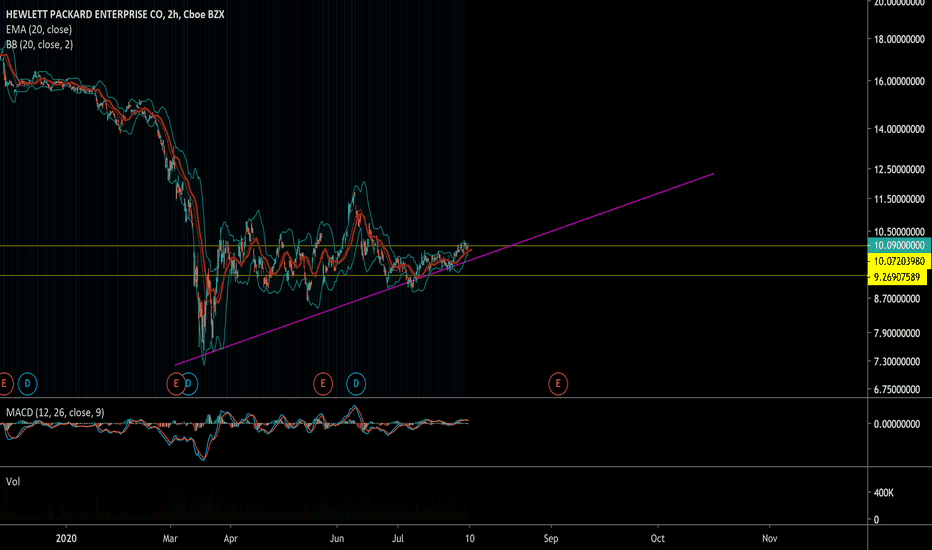Click the Jun label on the time axis
Viewport: 932px width, 550px height.
[337, 539]
